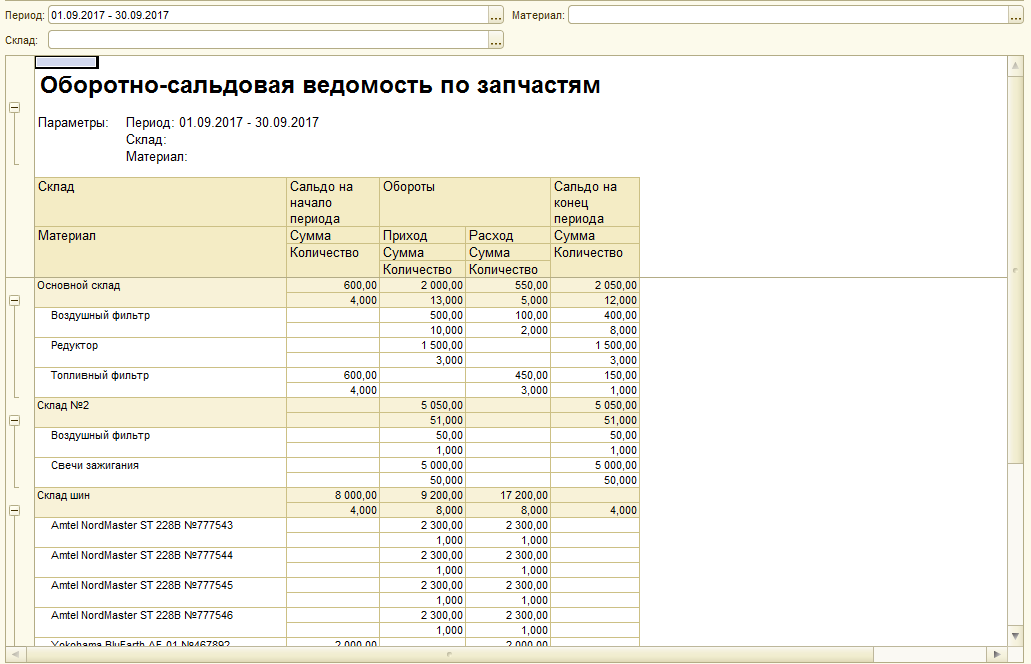The width and height of the screenshot is (1031, 664).
Task: Open the Склад selection dialog button
Action: (x=496, y=40)
